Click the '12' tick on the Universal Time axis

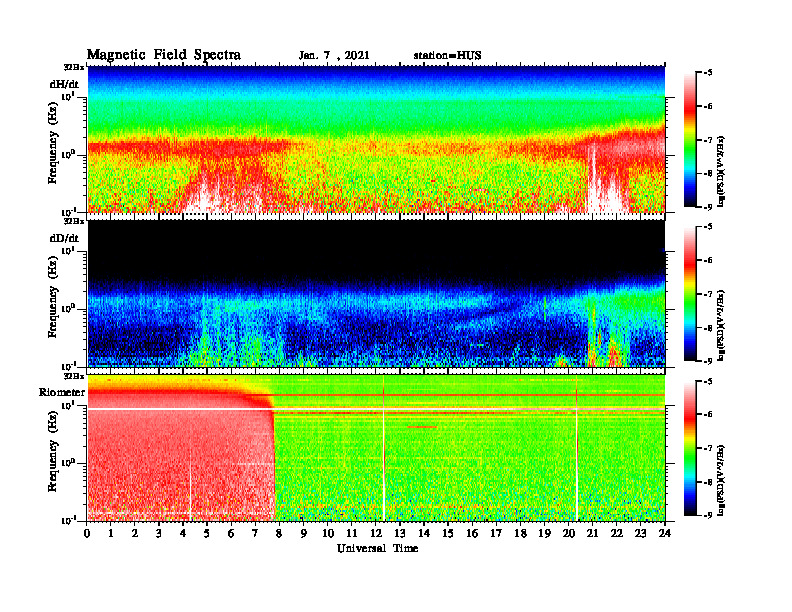[x=376, y=533]
